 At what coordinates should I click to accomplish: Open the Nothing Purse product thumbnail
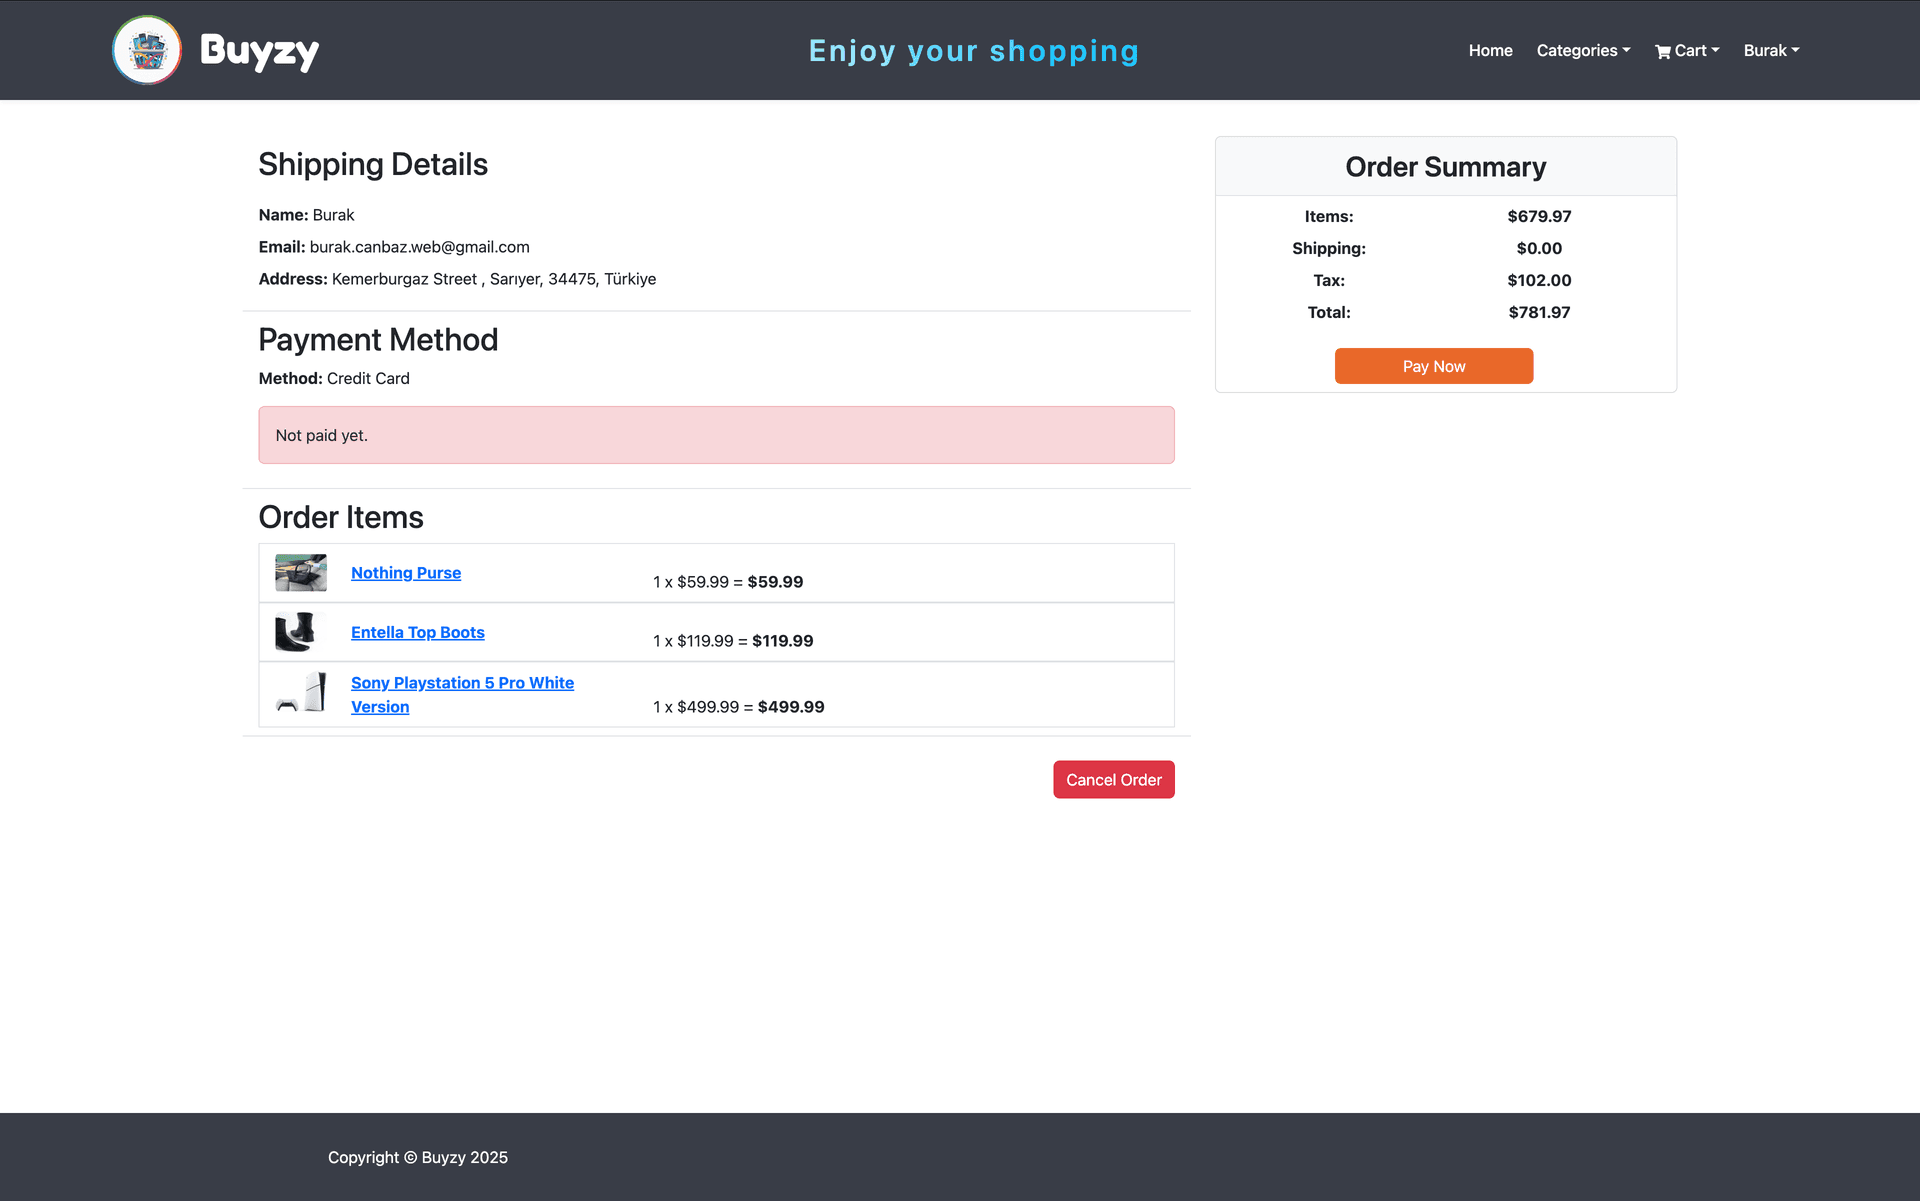click(x=300, y=572)
